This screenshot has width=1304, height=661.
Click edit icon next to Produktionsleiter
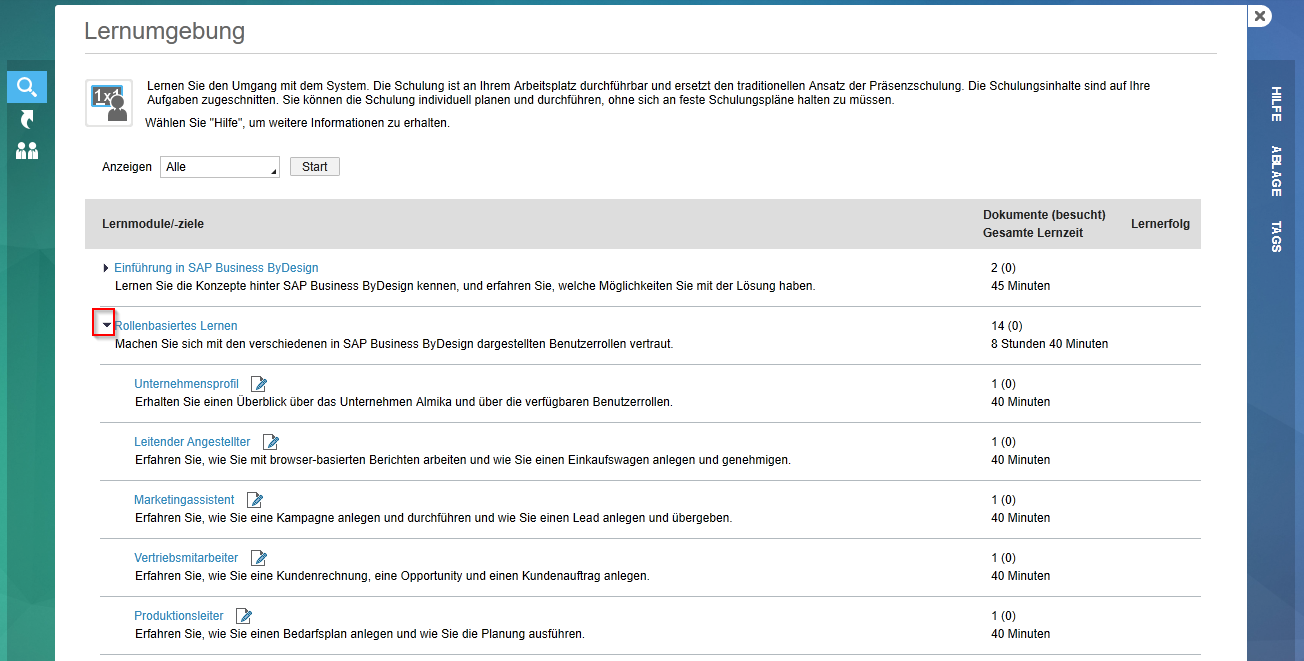[244, 616]
